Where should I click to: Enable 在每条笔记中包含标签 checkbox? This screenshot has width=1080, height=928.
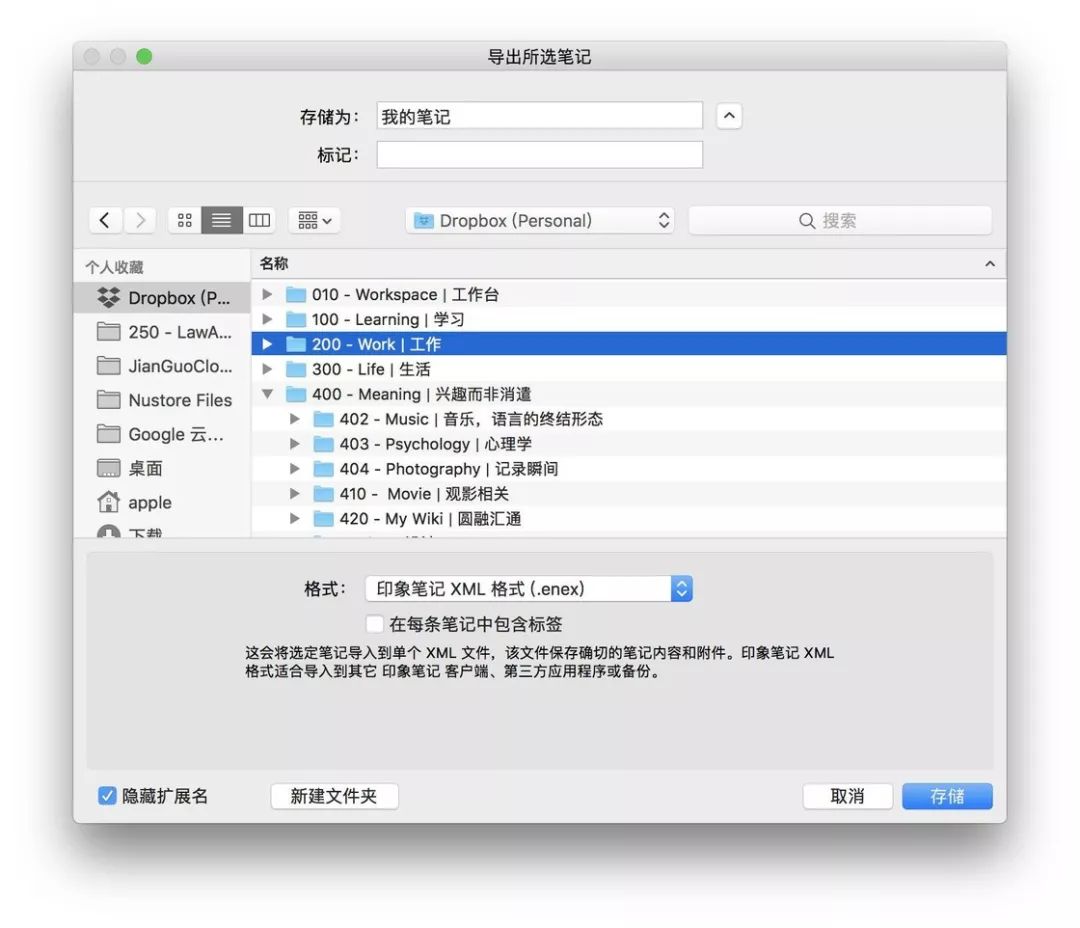[375, 624]
